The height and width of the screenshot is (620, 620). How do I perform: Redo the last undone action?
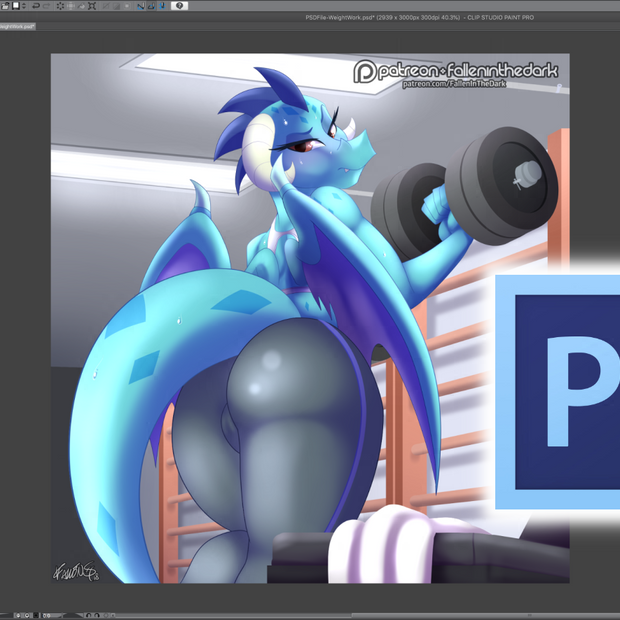tap(47, 6)
